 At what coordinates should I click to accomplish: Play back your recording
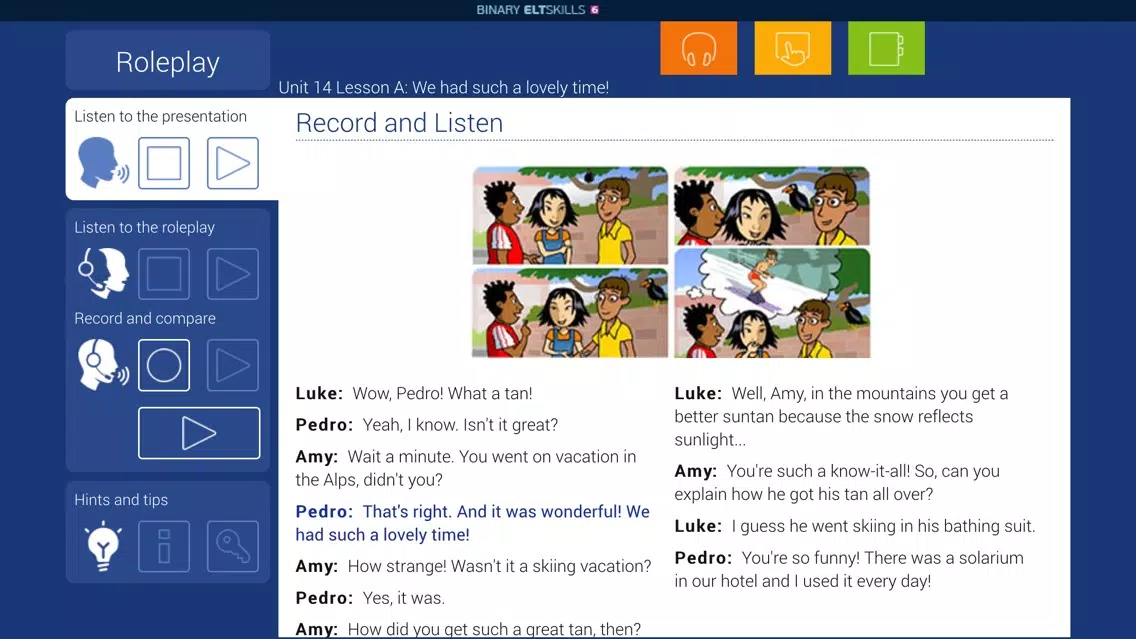tap(233, 365)
